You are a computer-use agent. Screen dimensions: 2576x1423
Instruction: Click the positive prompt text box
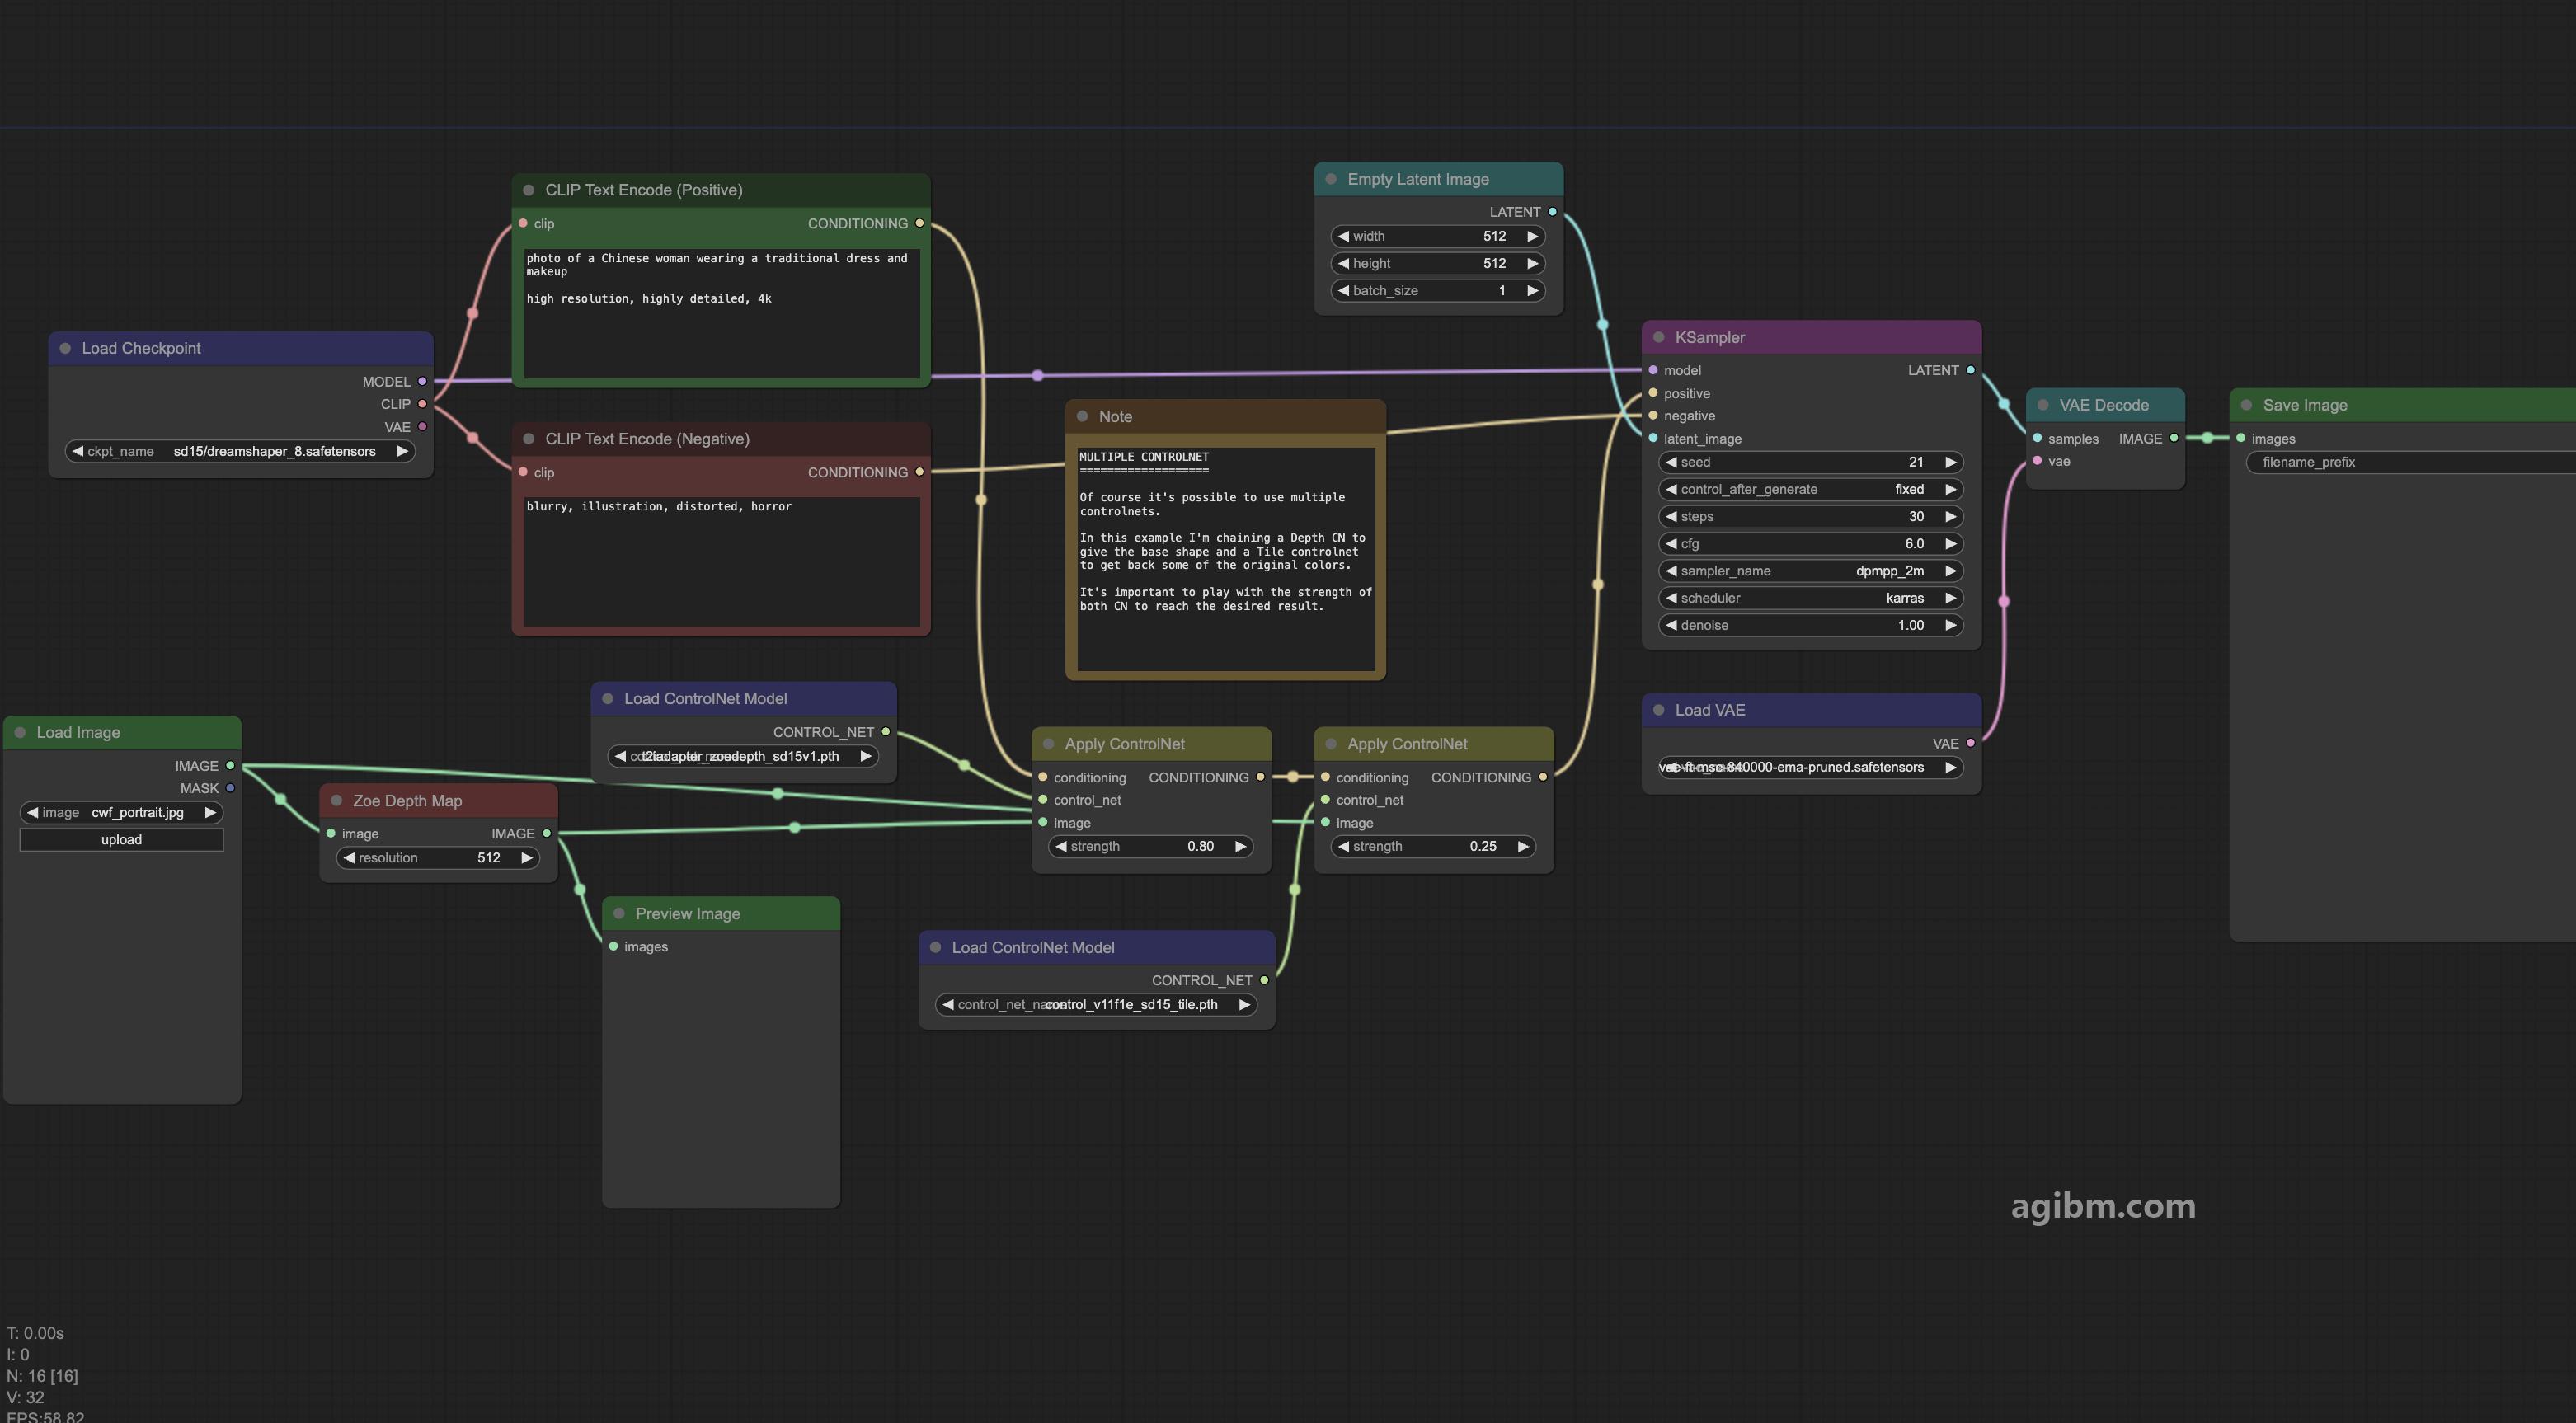pos(721,313)
